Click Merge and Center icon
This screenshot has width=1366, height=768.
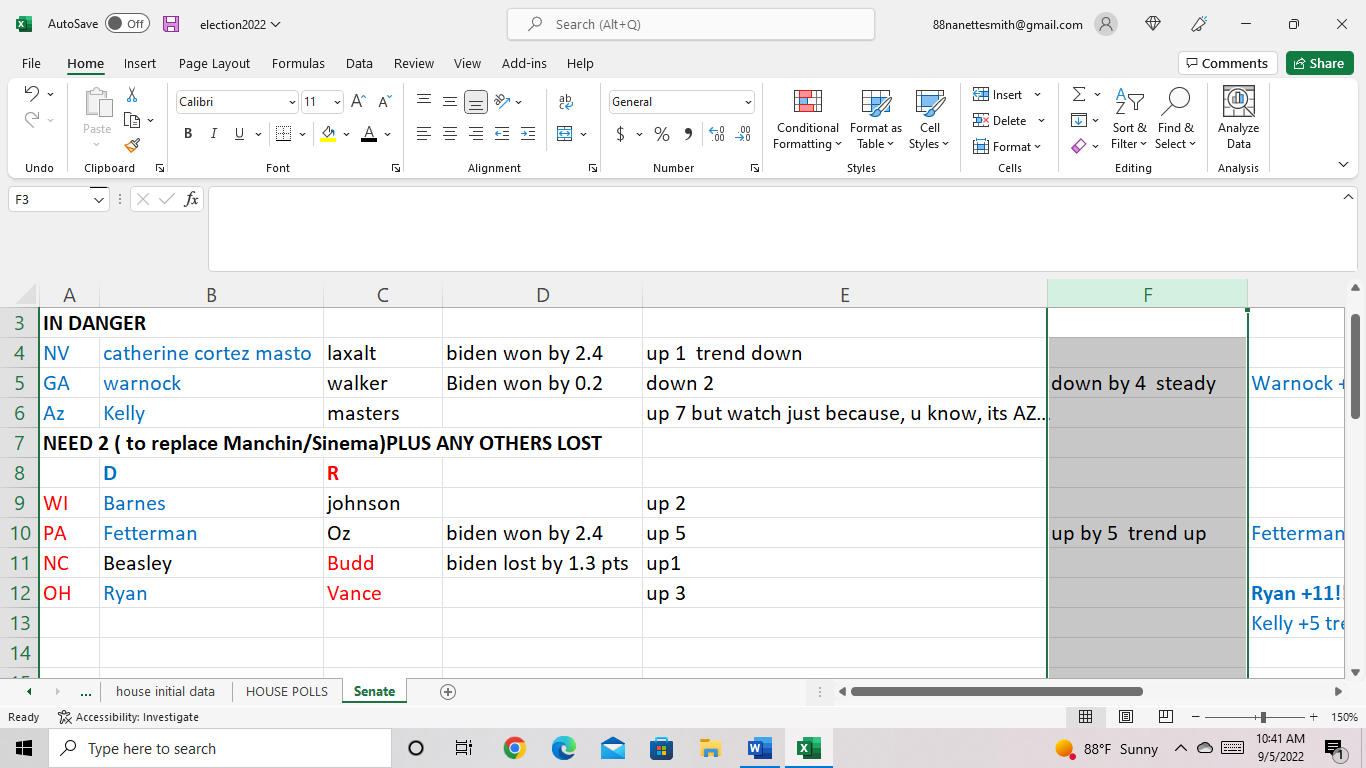(x=565, y=134)
